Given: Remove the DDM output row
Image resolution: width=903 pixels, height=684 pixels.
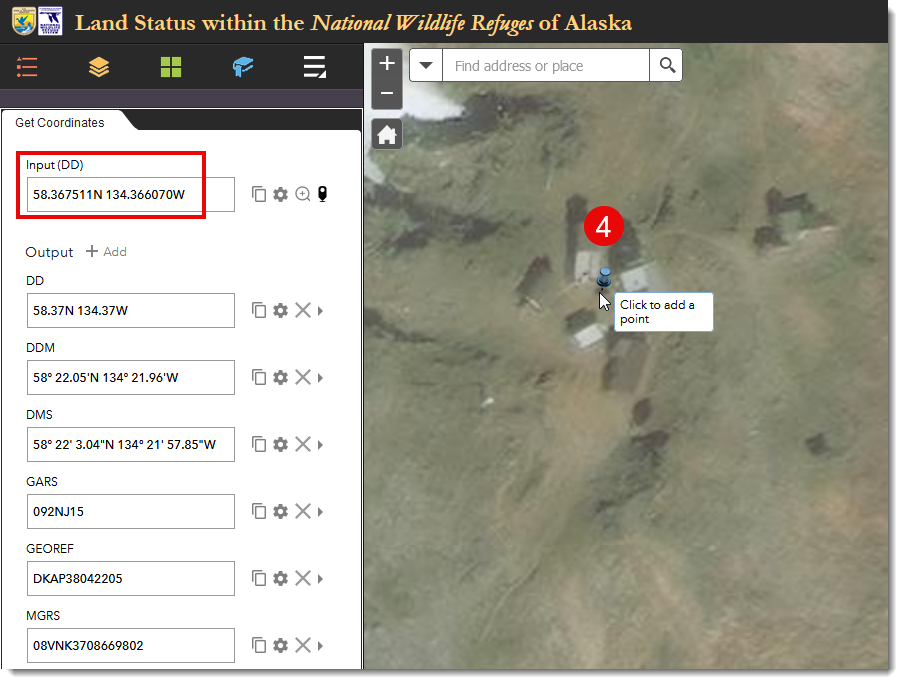Looking at the screenshot, I should pos(303,377).
